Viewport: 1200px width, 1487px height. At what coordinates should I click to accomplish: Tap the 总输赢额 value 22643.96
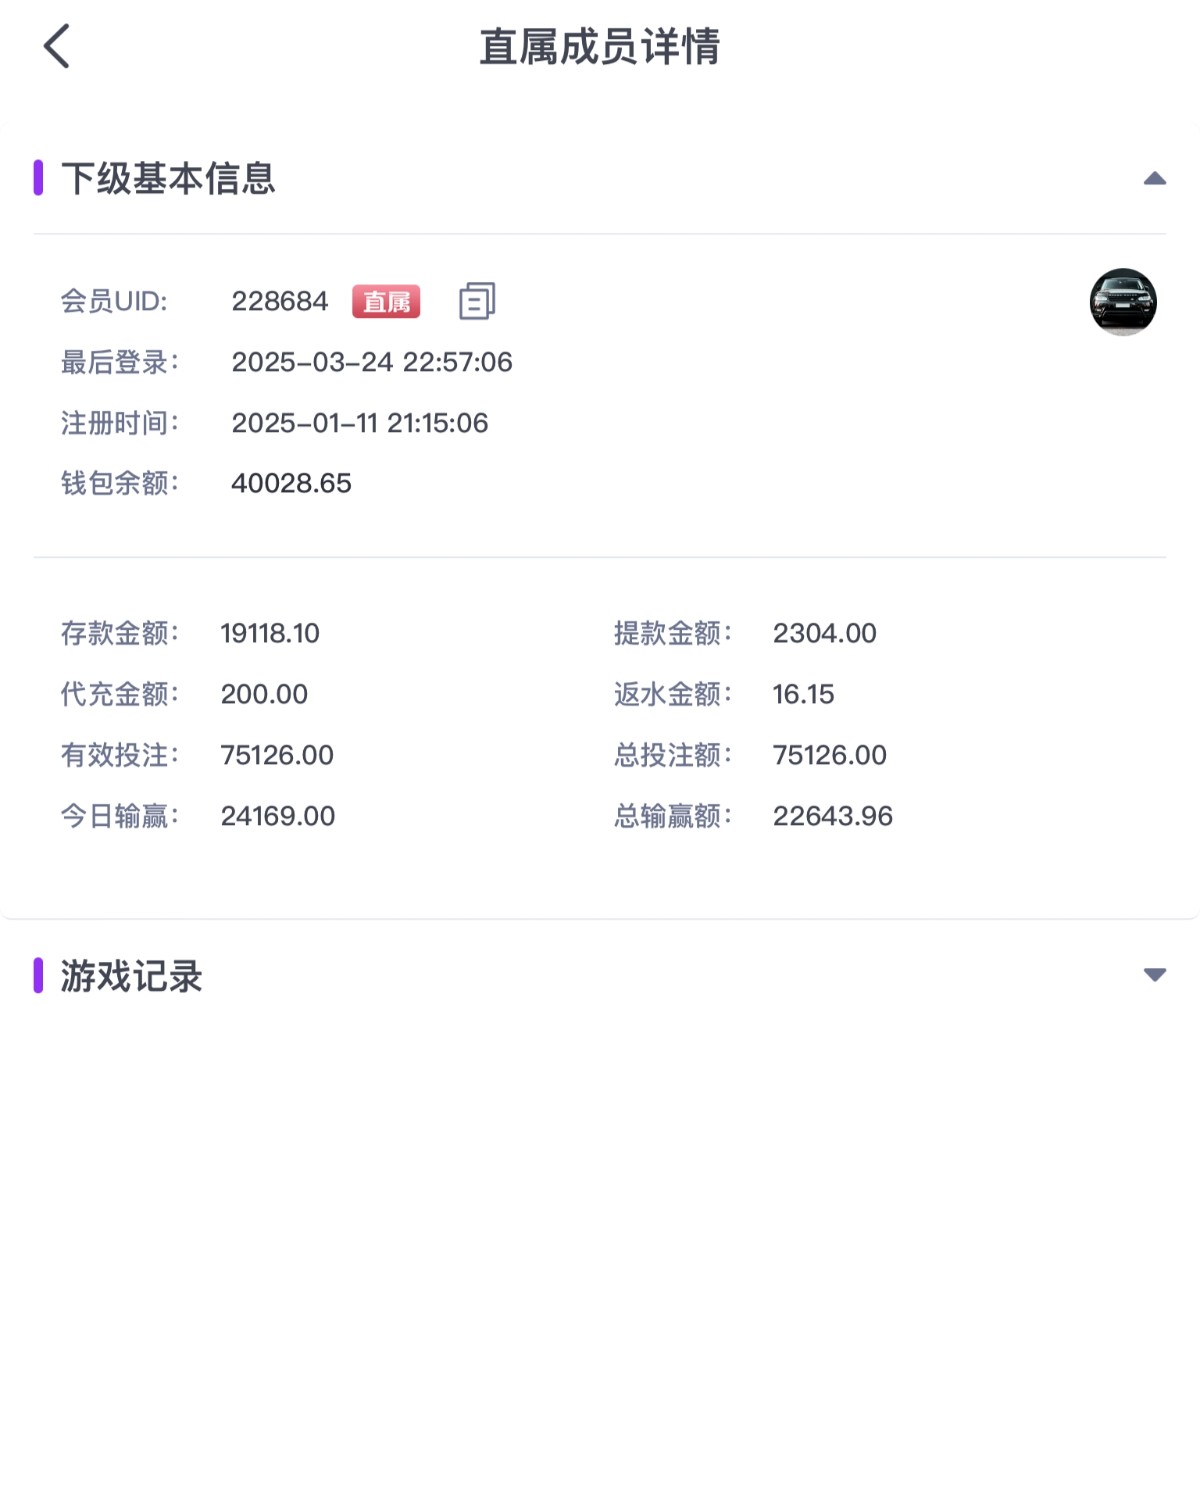[832, 816]
